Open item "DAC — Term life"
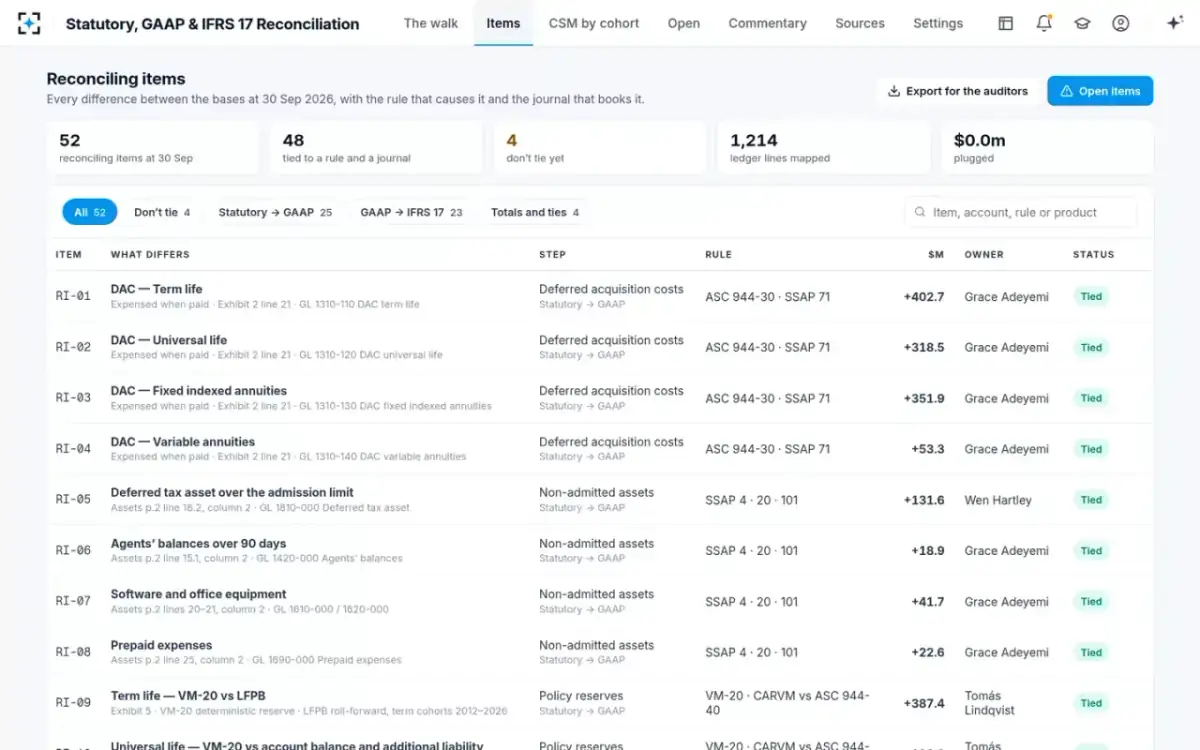This screenshot has width=1200, height=750. [156, 289]
